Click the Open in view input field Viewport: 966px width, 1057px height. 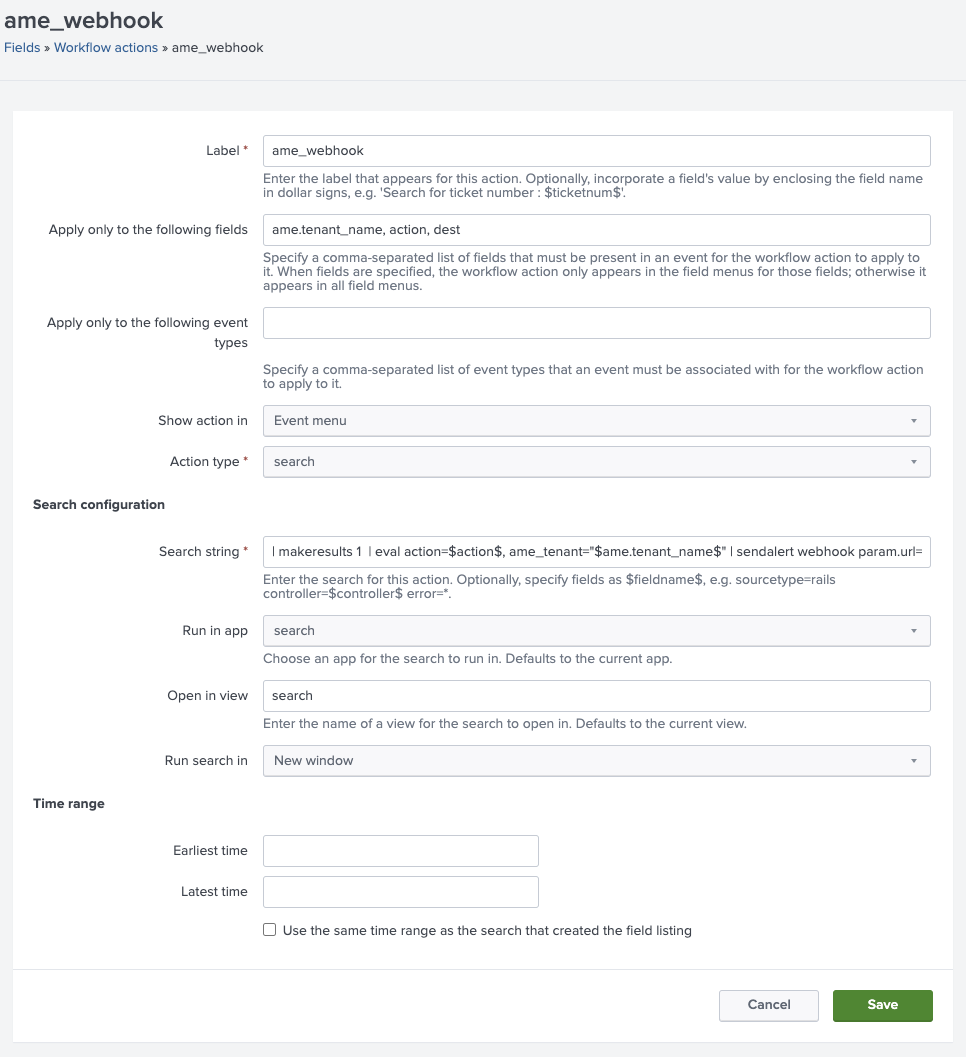click(x=595, y=696)
